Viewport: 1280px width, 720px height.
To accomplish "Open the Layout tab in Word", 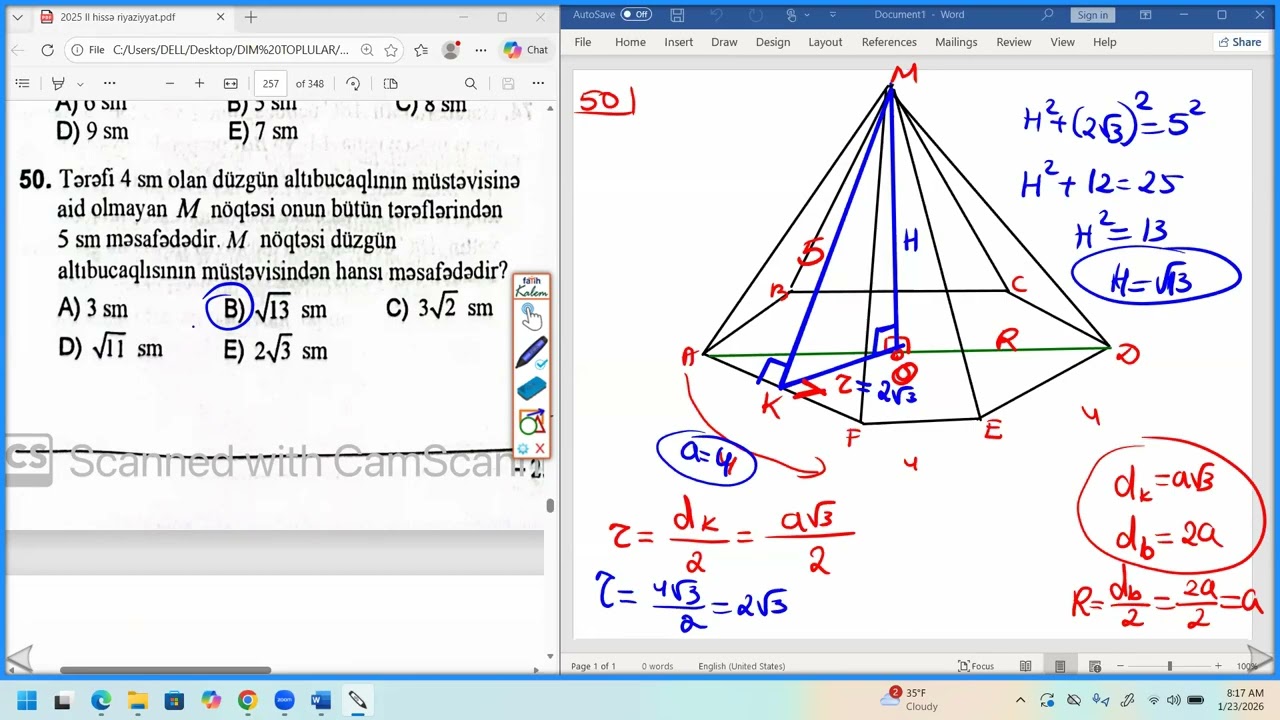I will coord(825,42).
